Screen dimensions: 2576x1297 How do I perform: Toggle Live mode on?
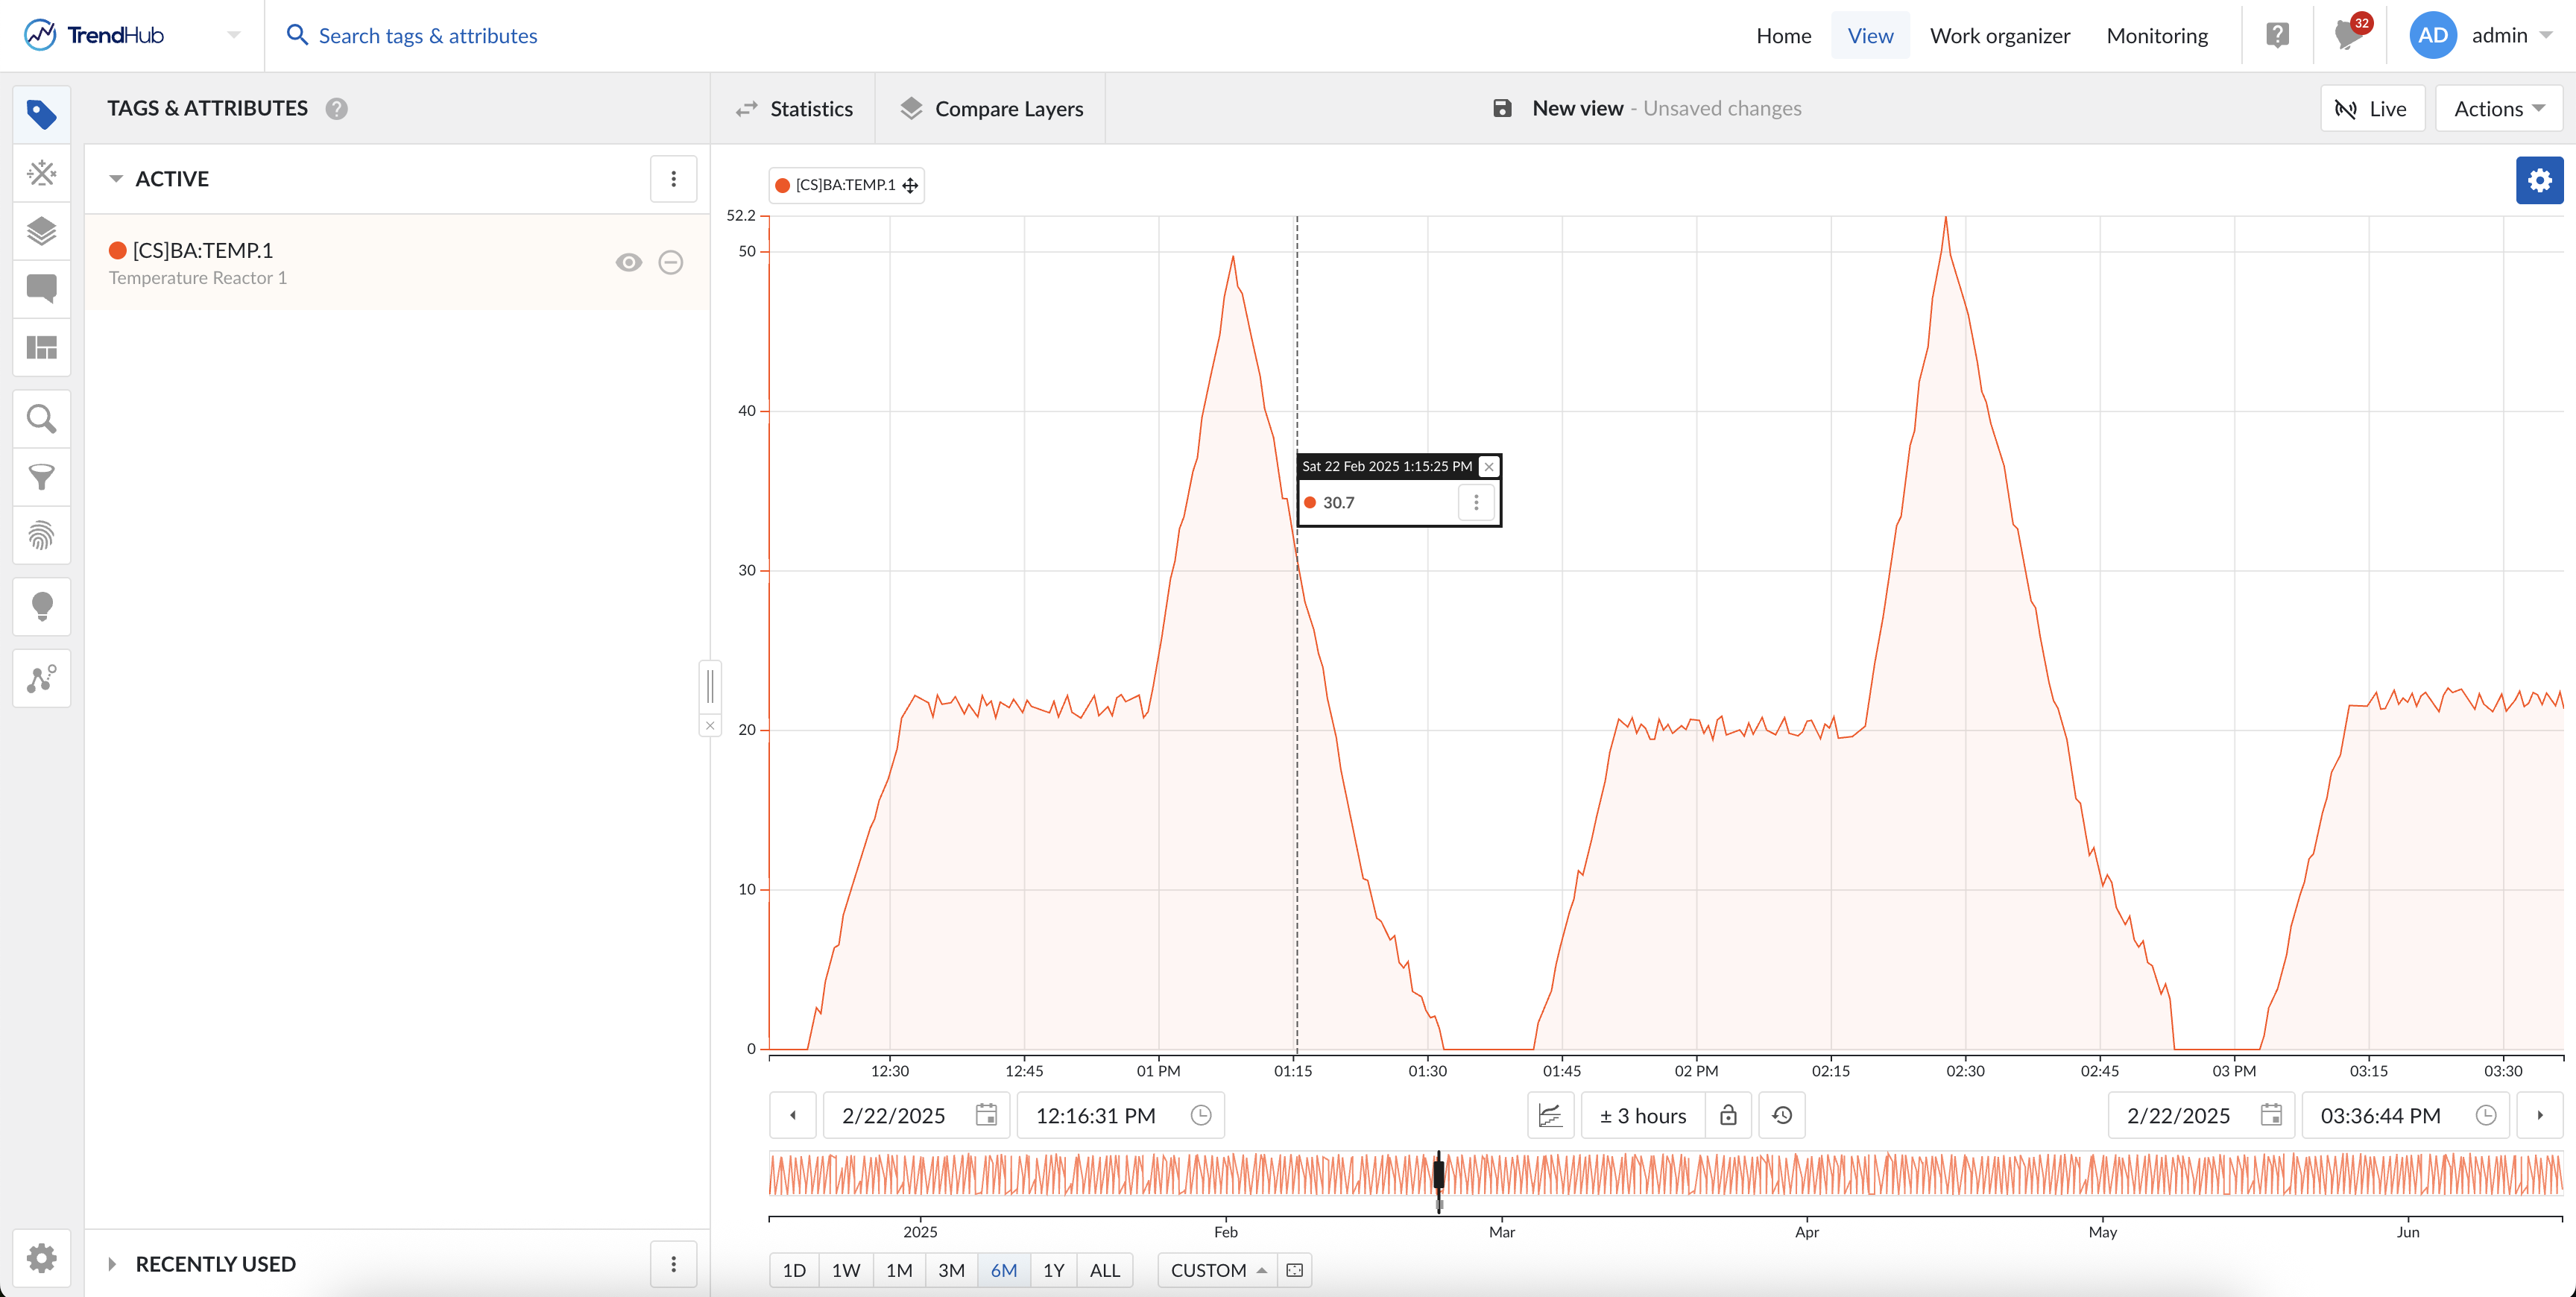click(2372, 109)
